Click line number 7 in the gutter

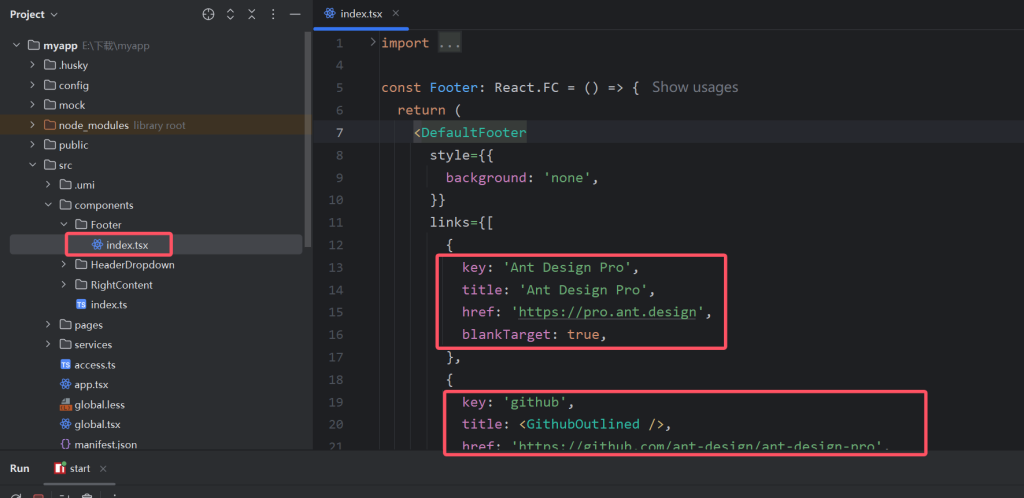tap(339, 132)
